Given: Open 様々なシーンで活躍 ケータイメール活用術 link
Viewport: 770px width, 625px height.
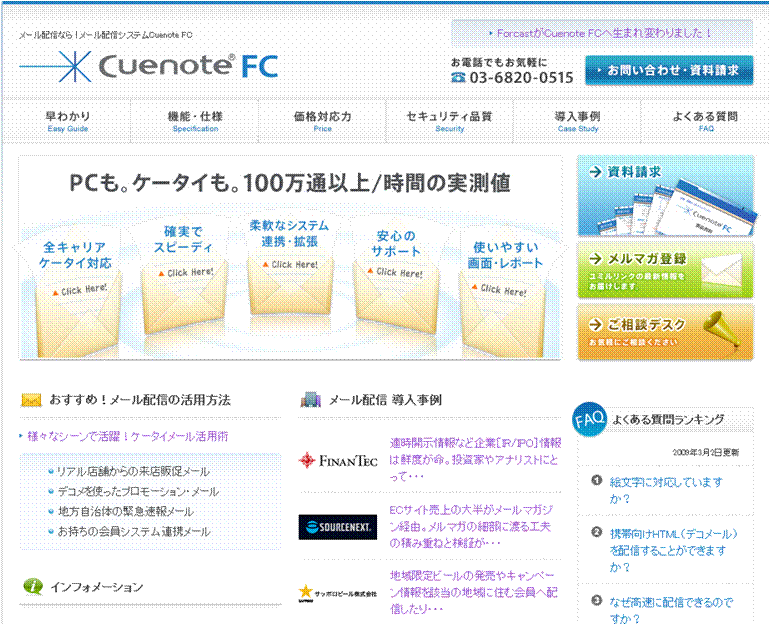Looking at the screenshot, I should (x=128, y=436).
